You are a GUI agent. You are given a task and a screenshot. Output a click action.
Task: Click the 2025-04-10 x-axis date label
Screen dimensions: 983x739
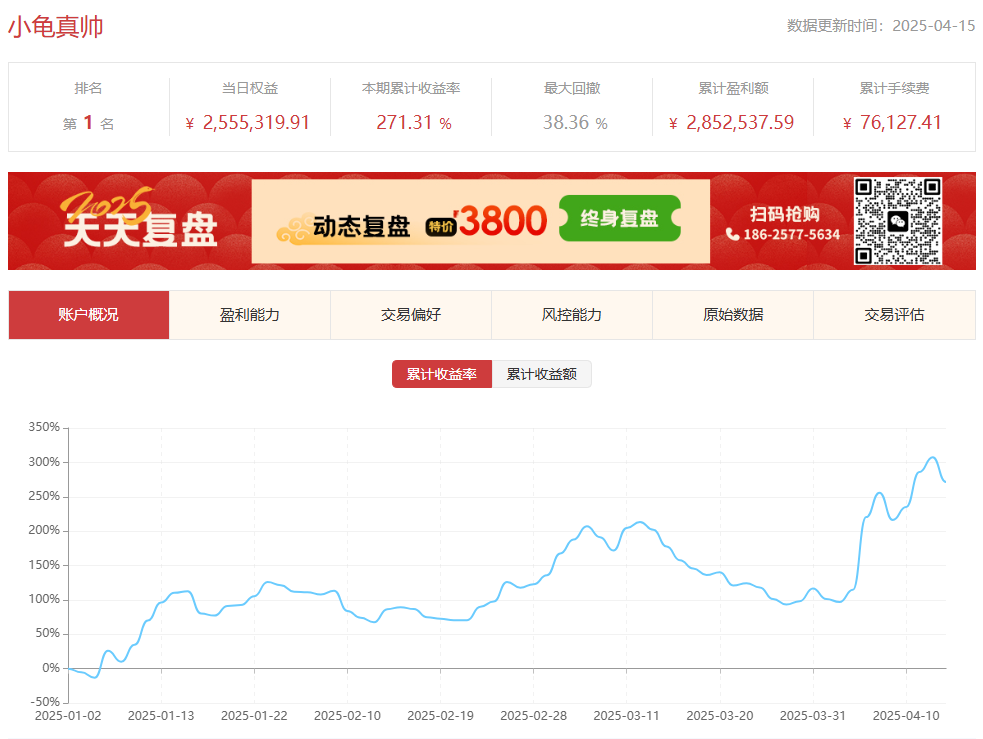point(906,716)
